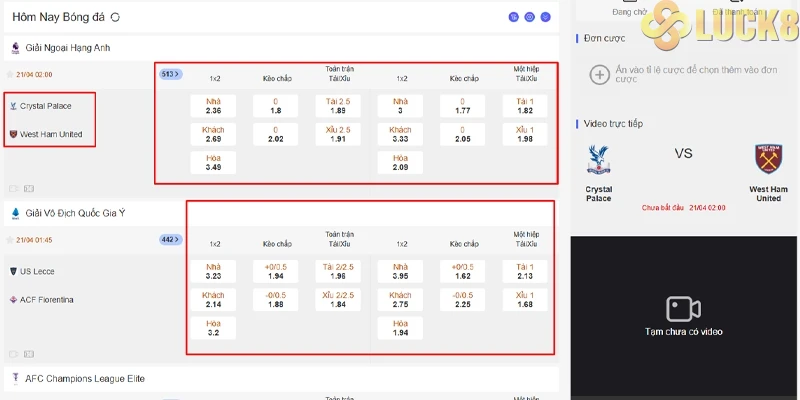800x400 pixels.
Task: Open pitch icon under Crystal Palace match
Action: click(x=29, y=189)
